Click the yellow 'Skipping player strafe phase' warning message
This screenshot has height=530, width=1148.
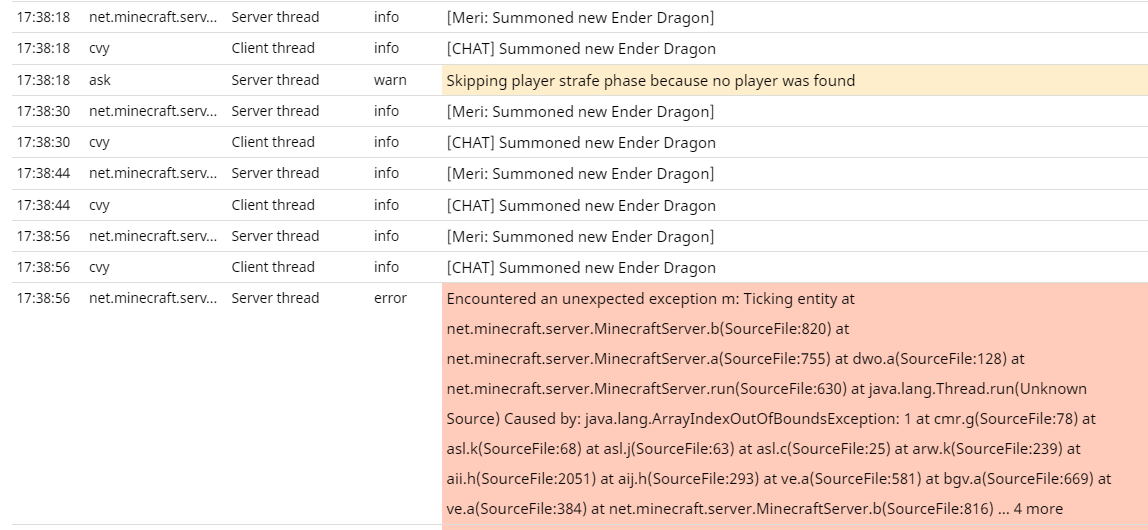pos(650,80)
